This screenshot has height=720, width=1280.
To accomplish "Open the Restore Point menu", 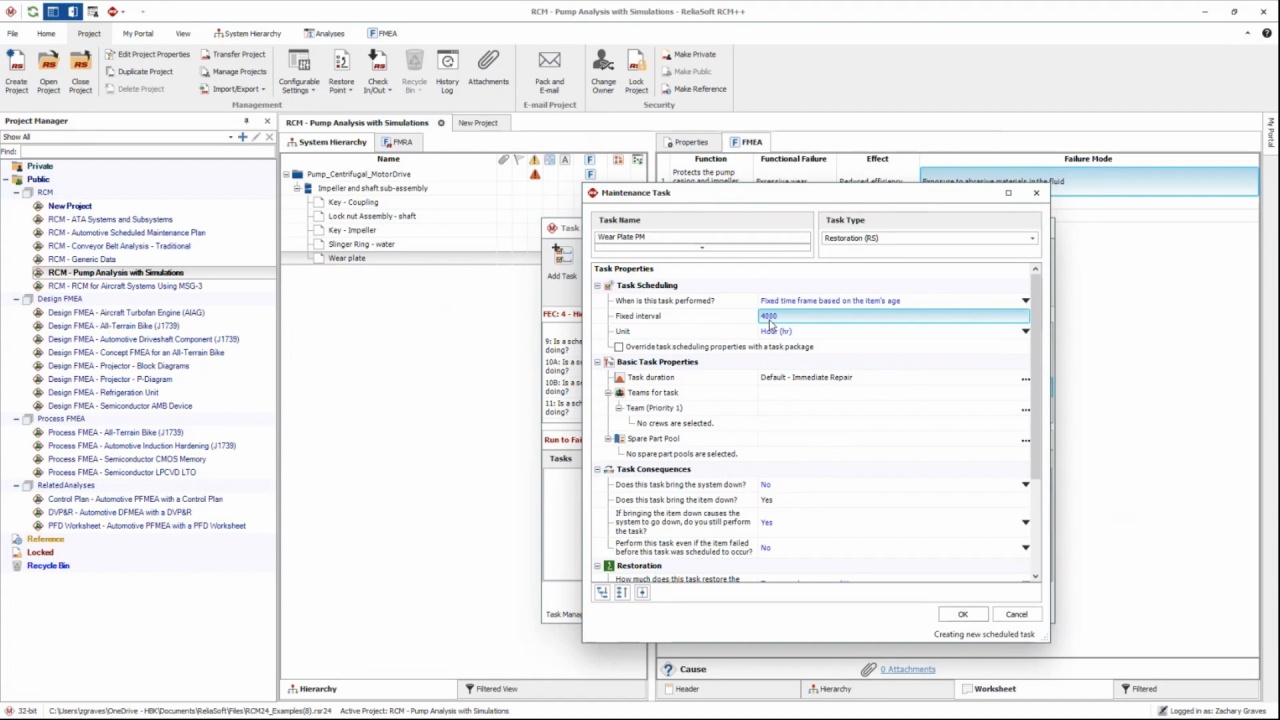I will click(341, 71).
